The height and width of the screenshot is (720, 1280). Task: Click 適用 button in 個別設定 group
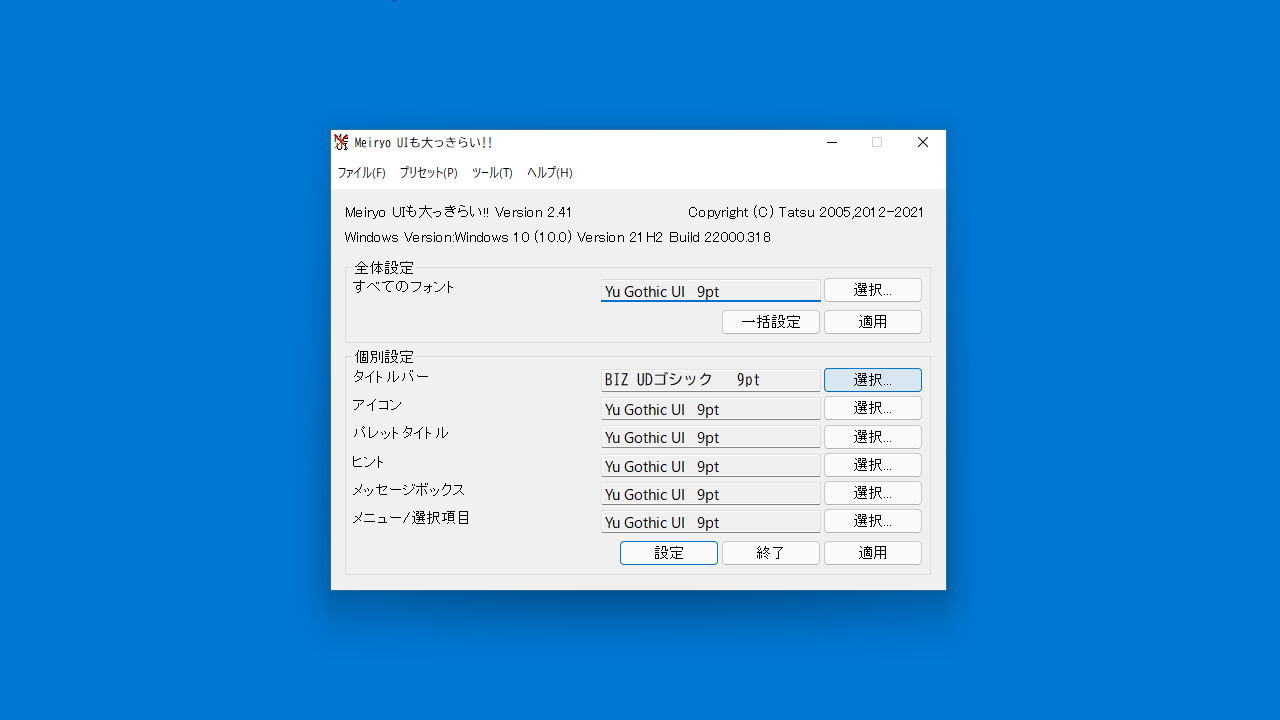[873, 553]
